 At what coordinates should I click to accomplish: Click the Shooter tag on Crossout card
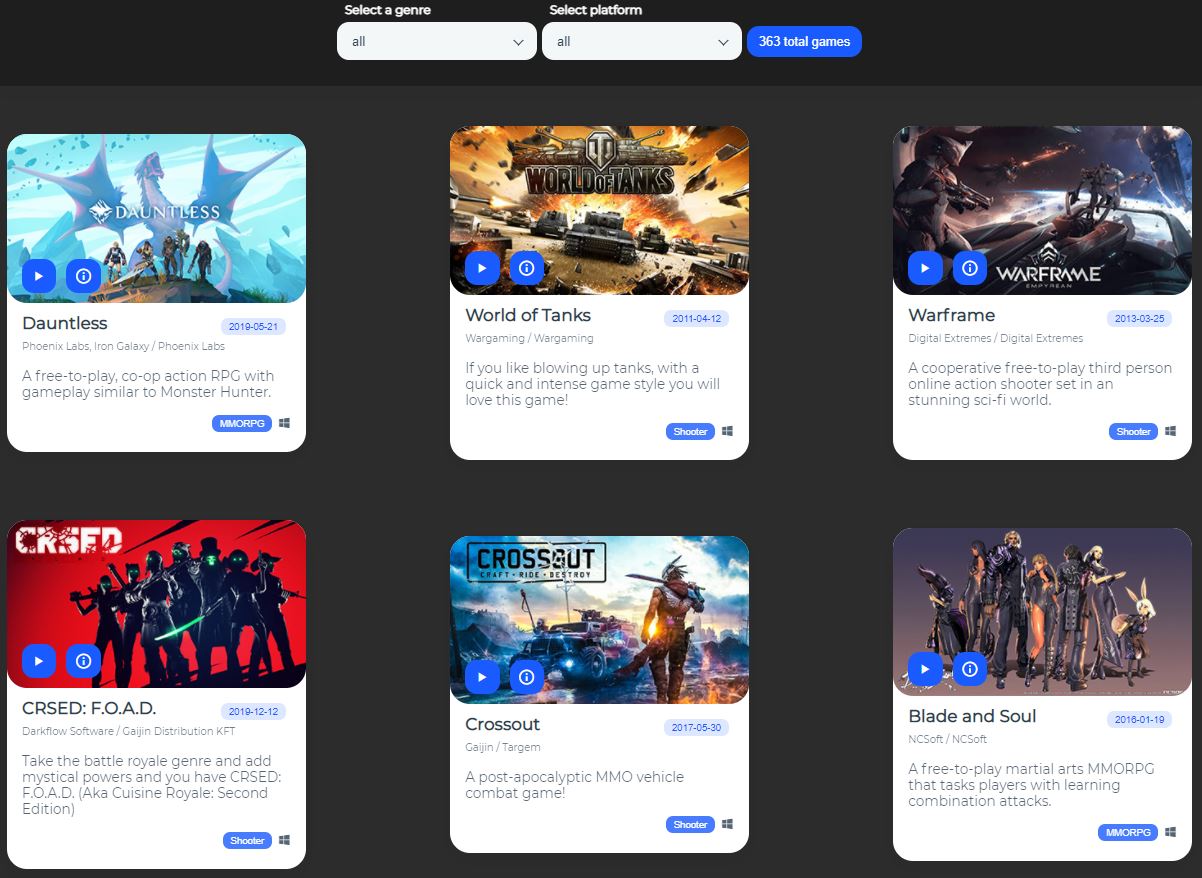(x=690, y=825)
